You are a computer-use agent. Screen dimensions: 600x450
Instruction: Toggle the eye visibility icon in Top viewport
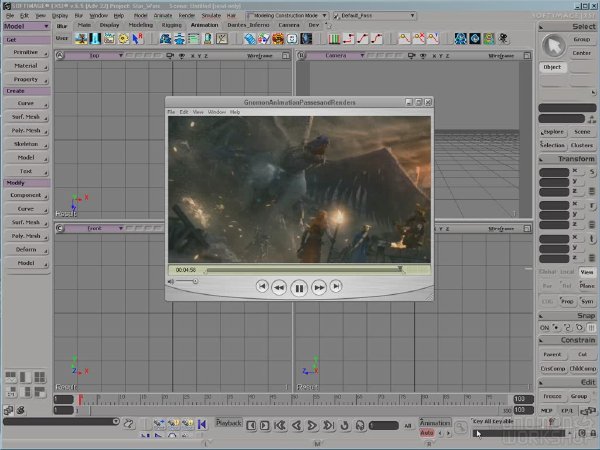182,56
